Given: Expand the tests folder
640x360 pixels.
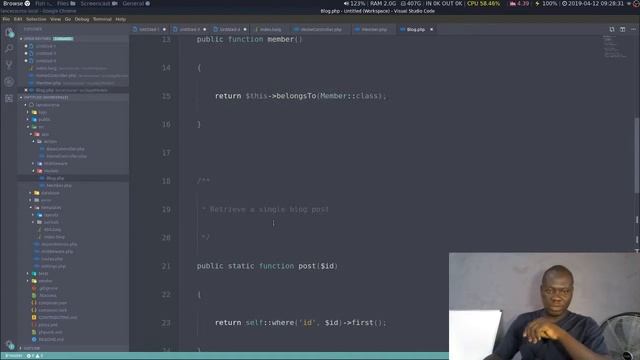Looking at the screenshot, I should coord(43,273).
